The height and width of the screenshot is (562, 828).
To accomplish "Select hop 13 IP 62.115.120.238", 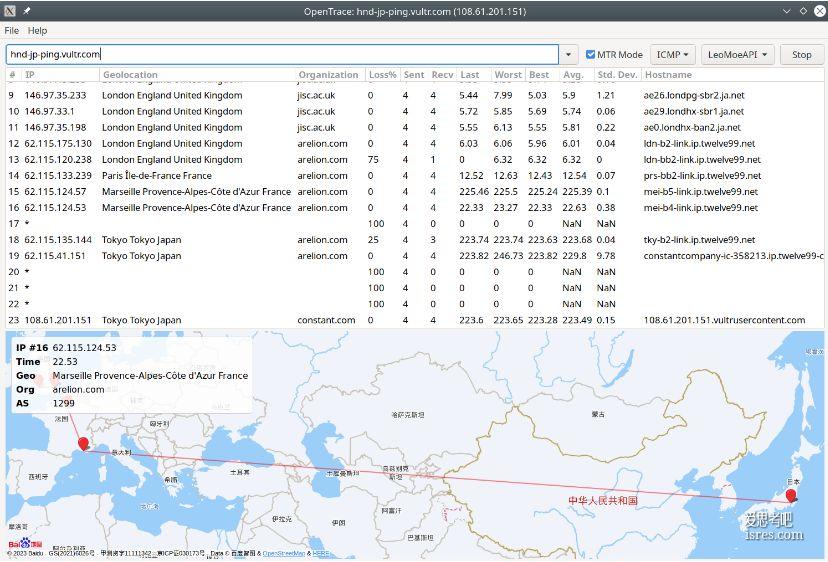I will pos(58,159).
